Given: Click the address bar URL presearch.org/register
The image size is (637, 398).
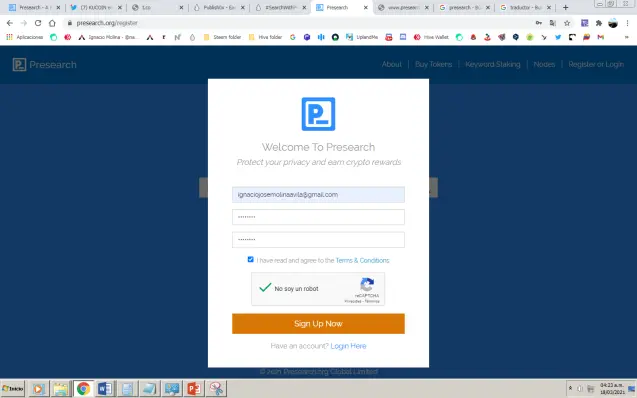Looking at the screenshot, I should tap(107, 23).
